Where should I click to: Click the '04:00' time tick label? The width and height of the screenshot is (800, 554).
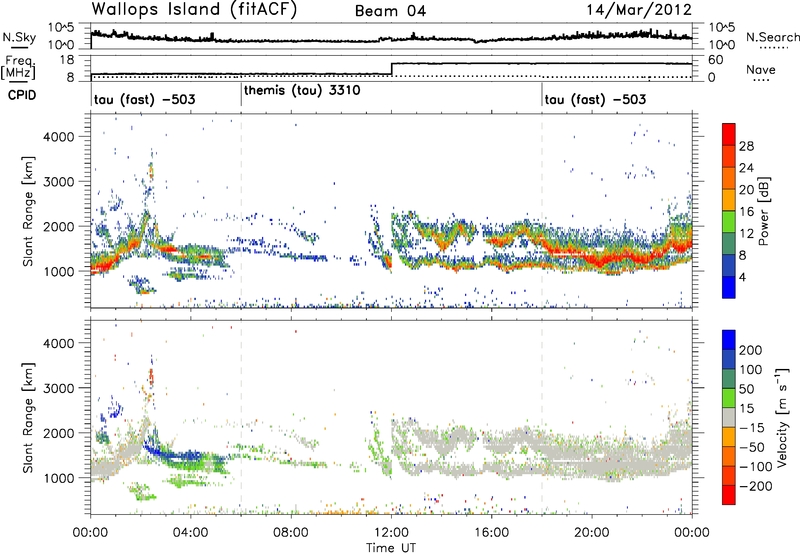(191, 533)
